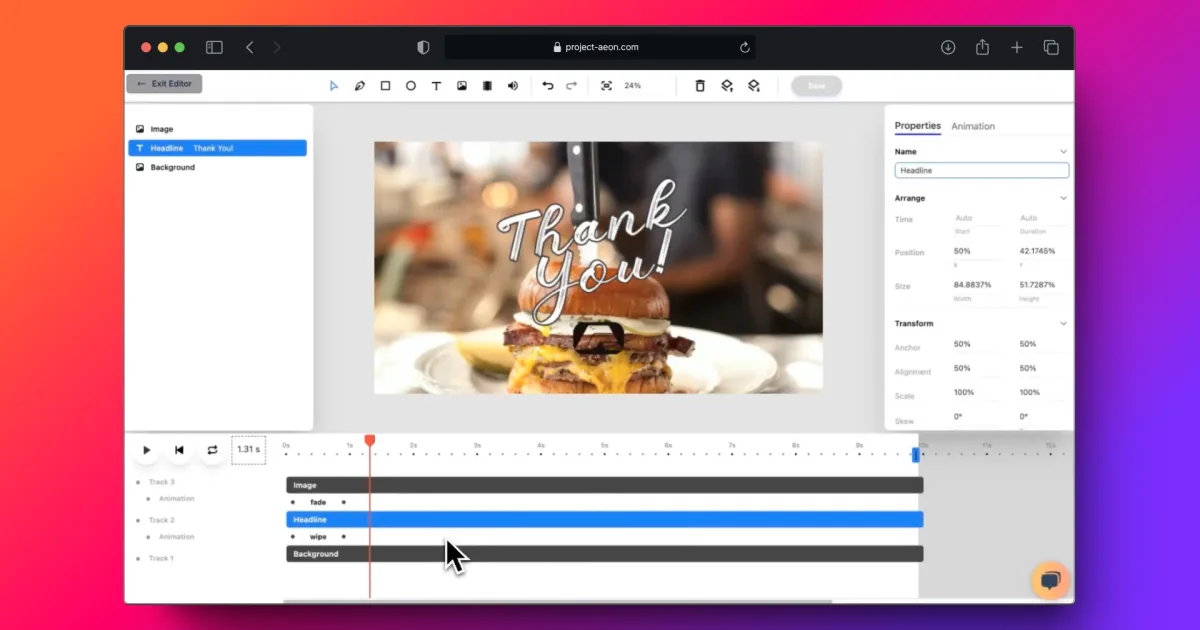Undo the last action
The image size is (1200, 630).
[x=547, y=86]
